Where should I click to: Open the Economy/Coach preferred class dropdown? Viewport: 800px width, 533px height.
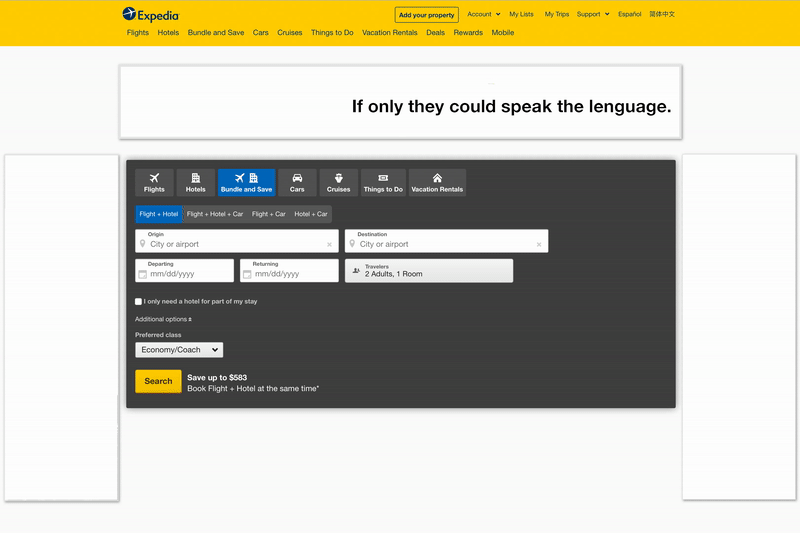click(x=179, y=350)
